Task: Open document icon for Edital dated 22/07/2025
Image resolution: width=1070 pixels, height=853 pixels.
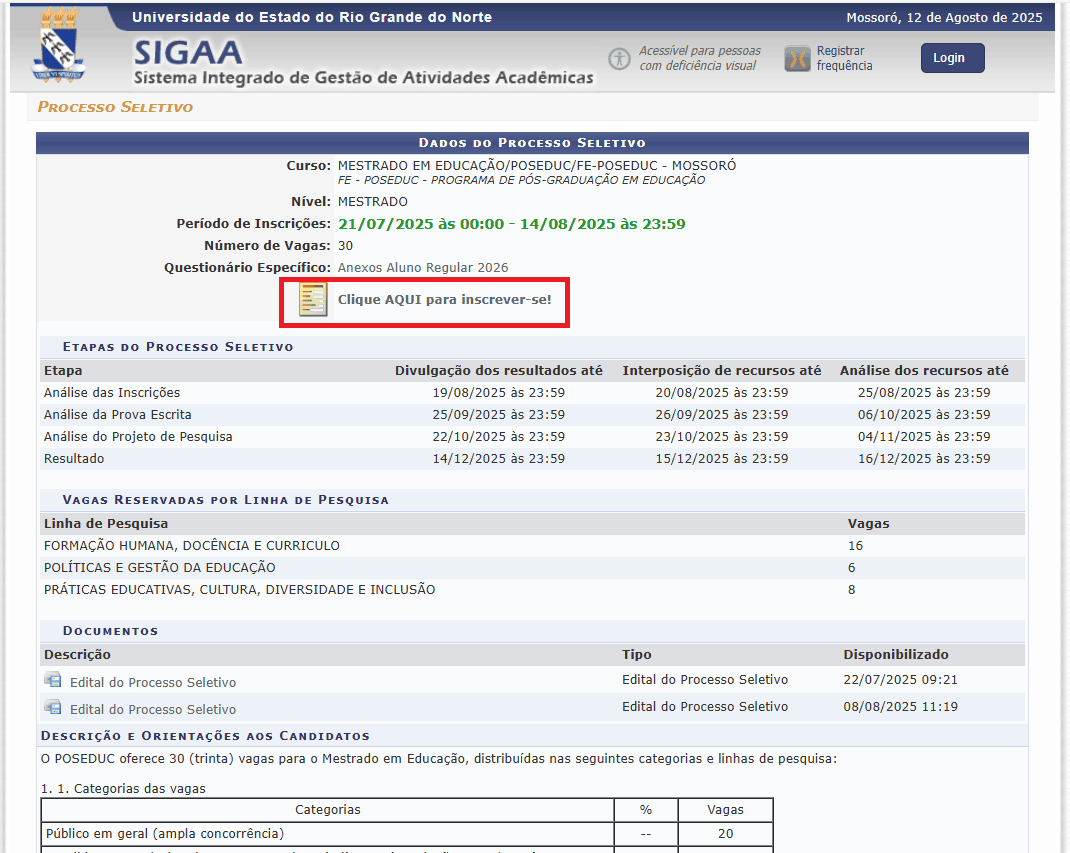Action: [x=53, y=681]
